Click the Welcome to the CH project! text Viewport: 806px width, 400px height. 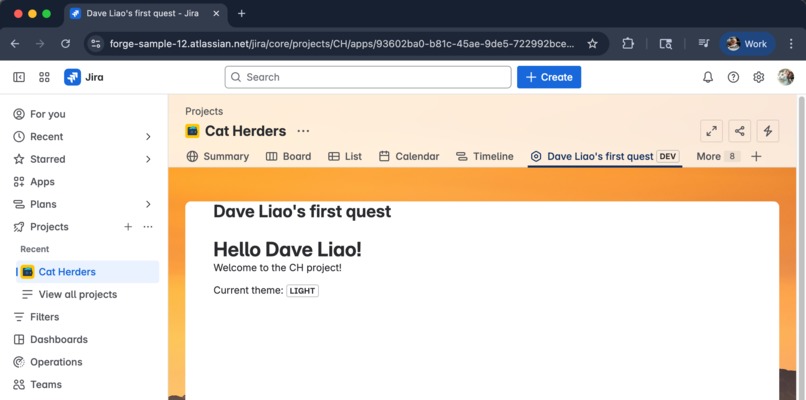278,268
